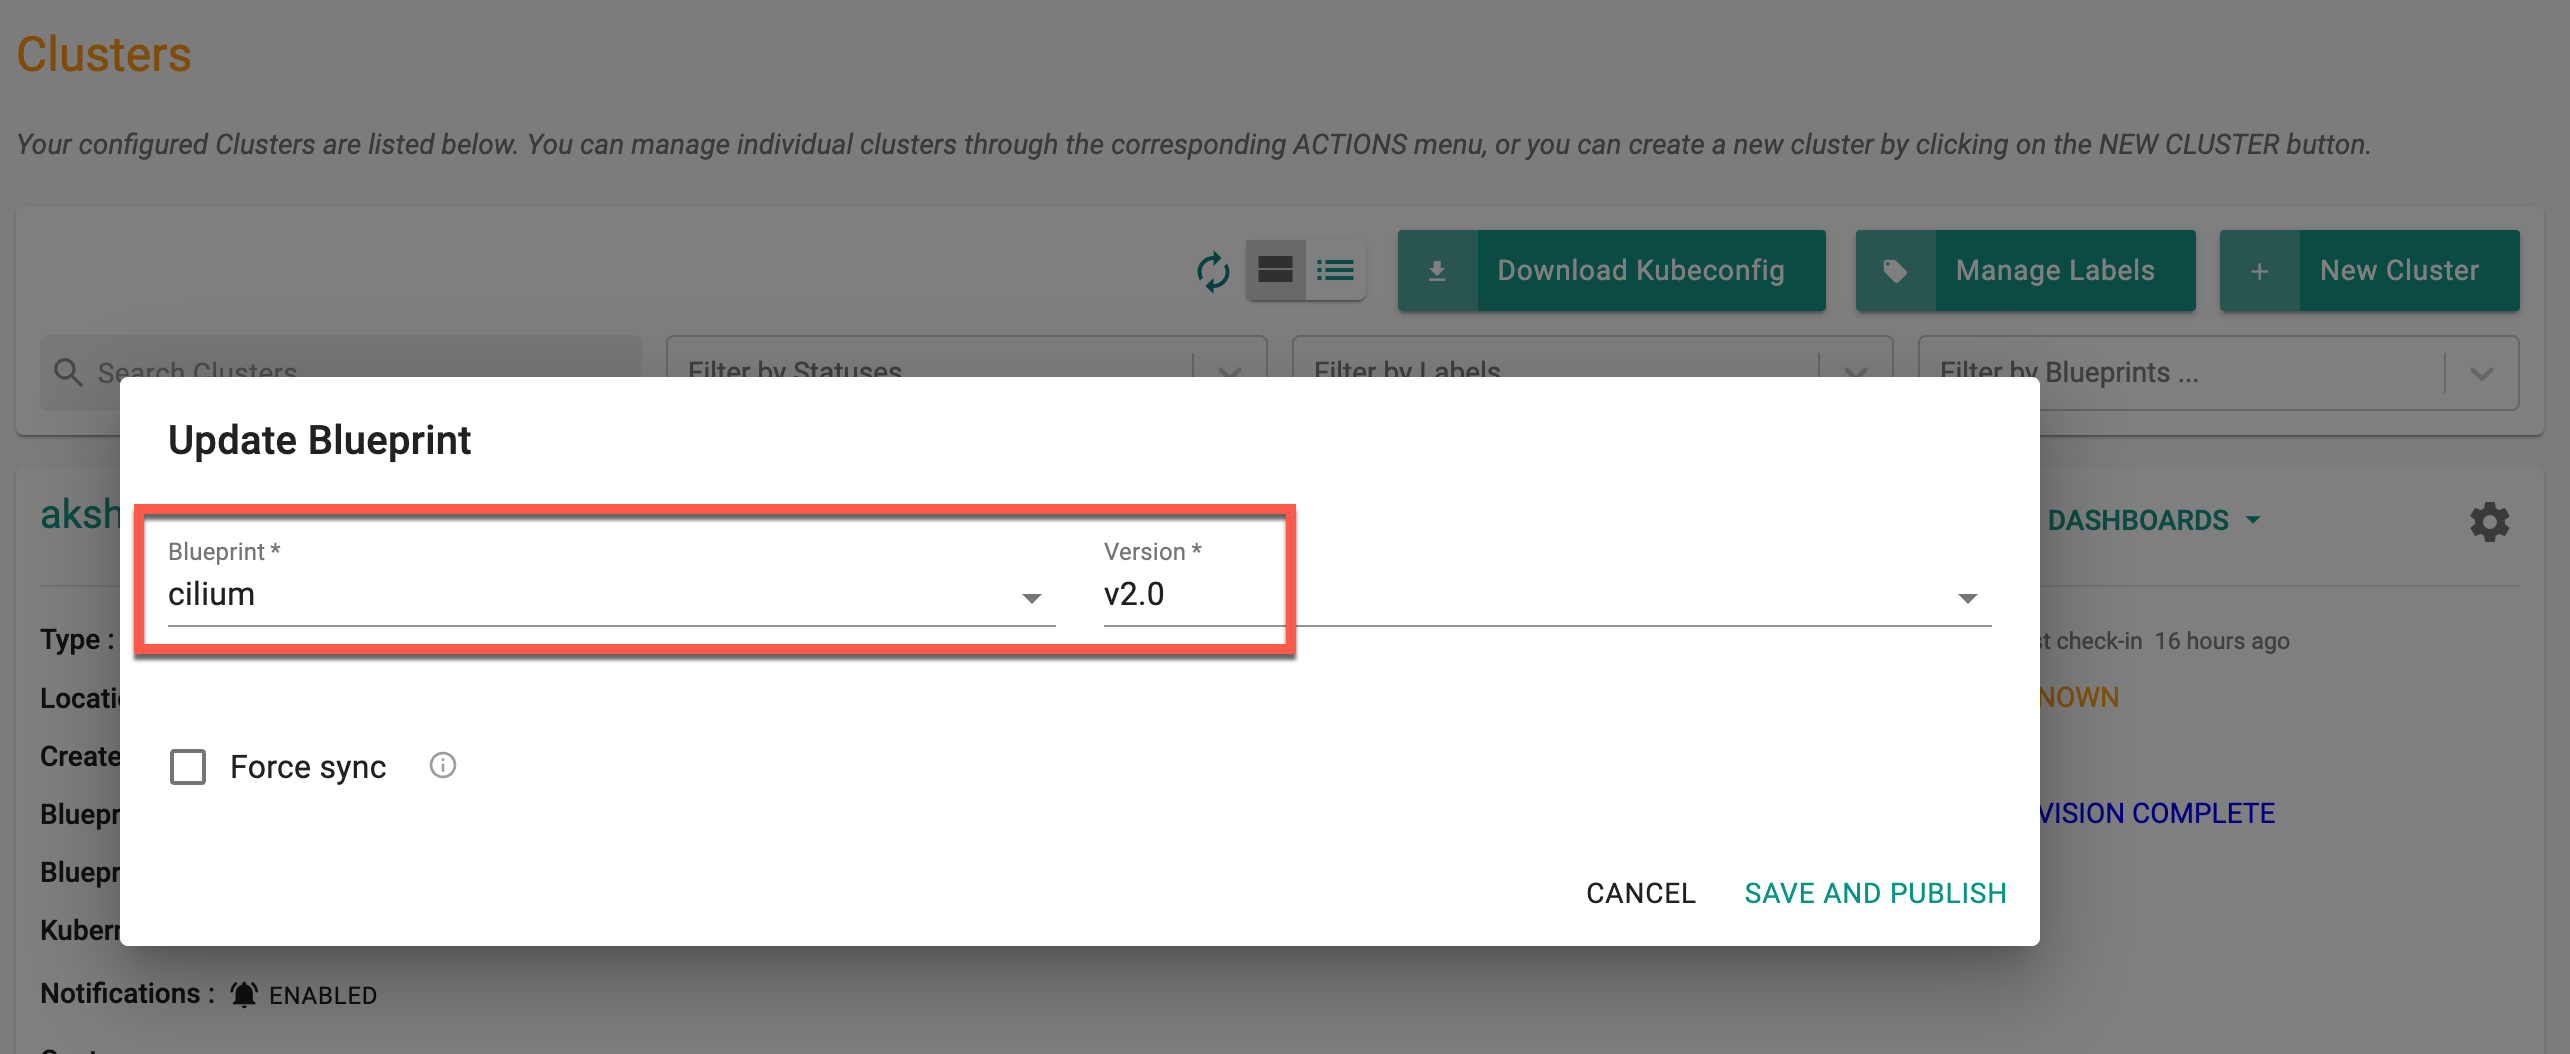Click the Download Kubeconfig button
Image resolution: width=2570 pixels, height=1054 pixels.
[x=1611, y=271]
